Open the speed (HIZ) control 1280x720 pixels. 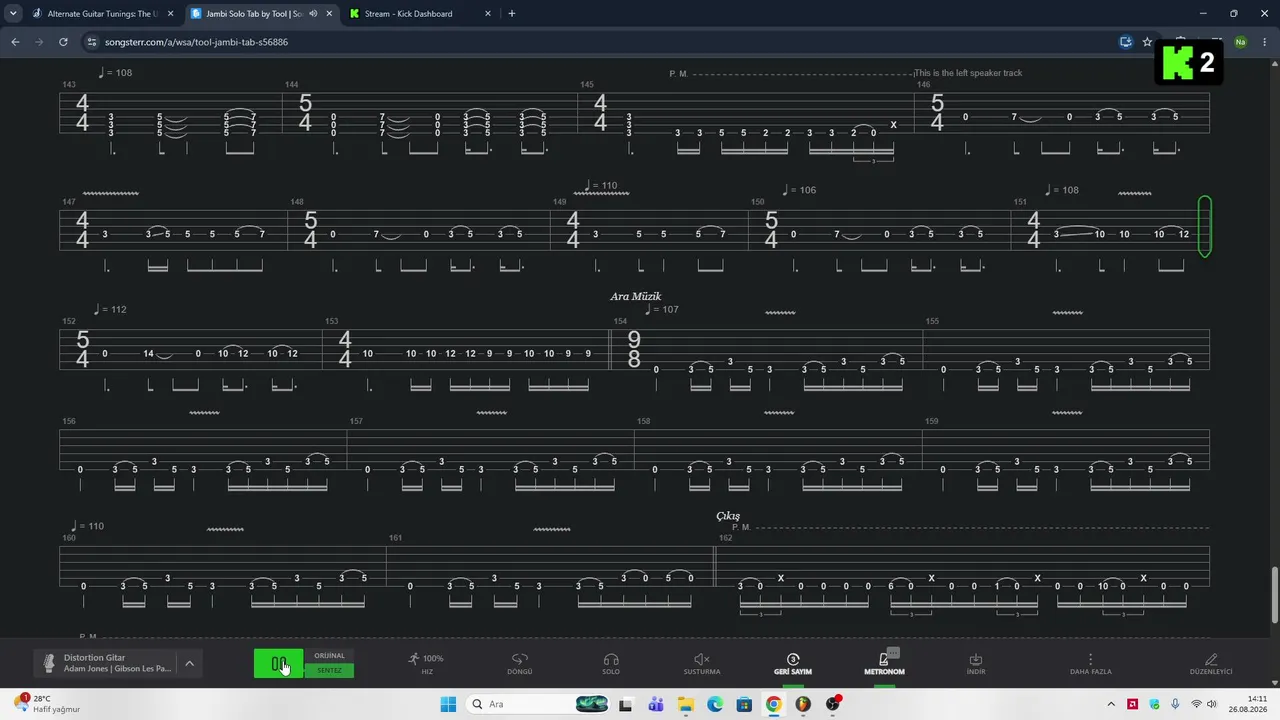[427, 664]
